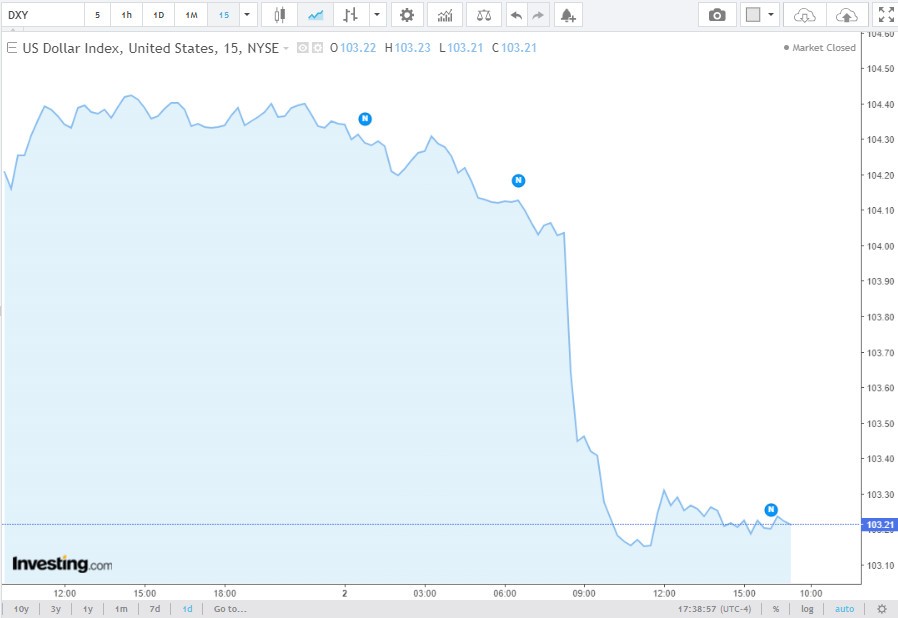Undo the last chart action
This screenshot has height=618, width=898.
(x=516, y=15)
